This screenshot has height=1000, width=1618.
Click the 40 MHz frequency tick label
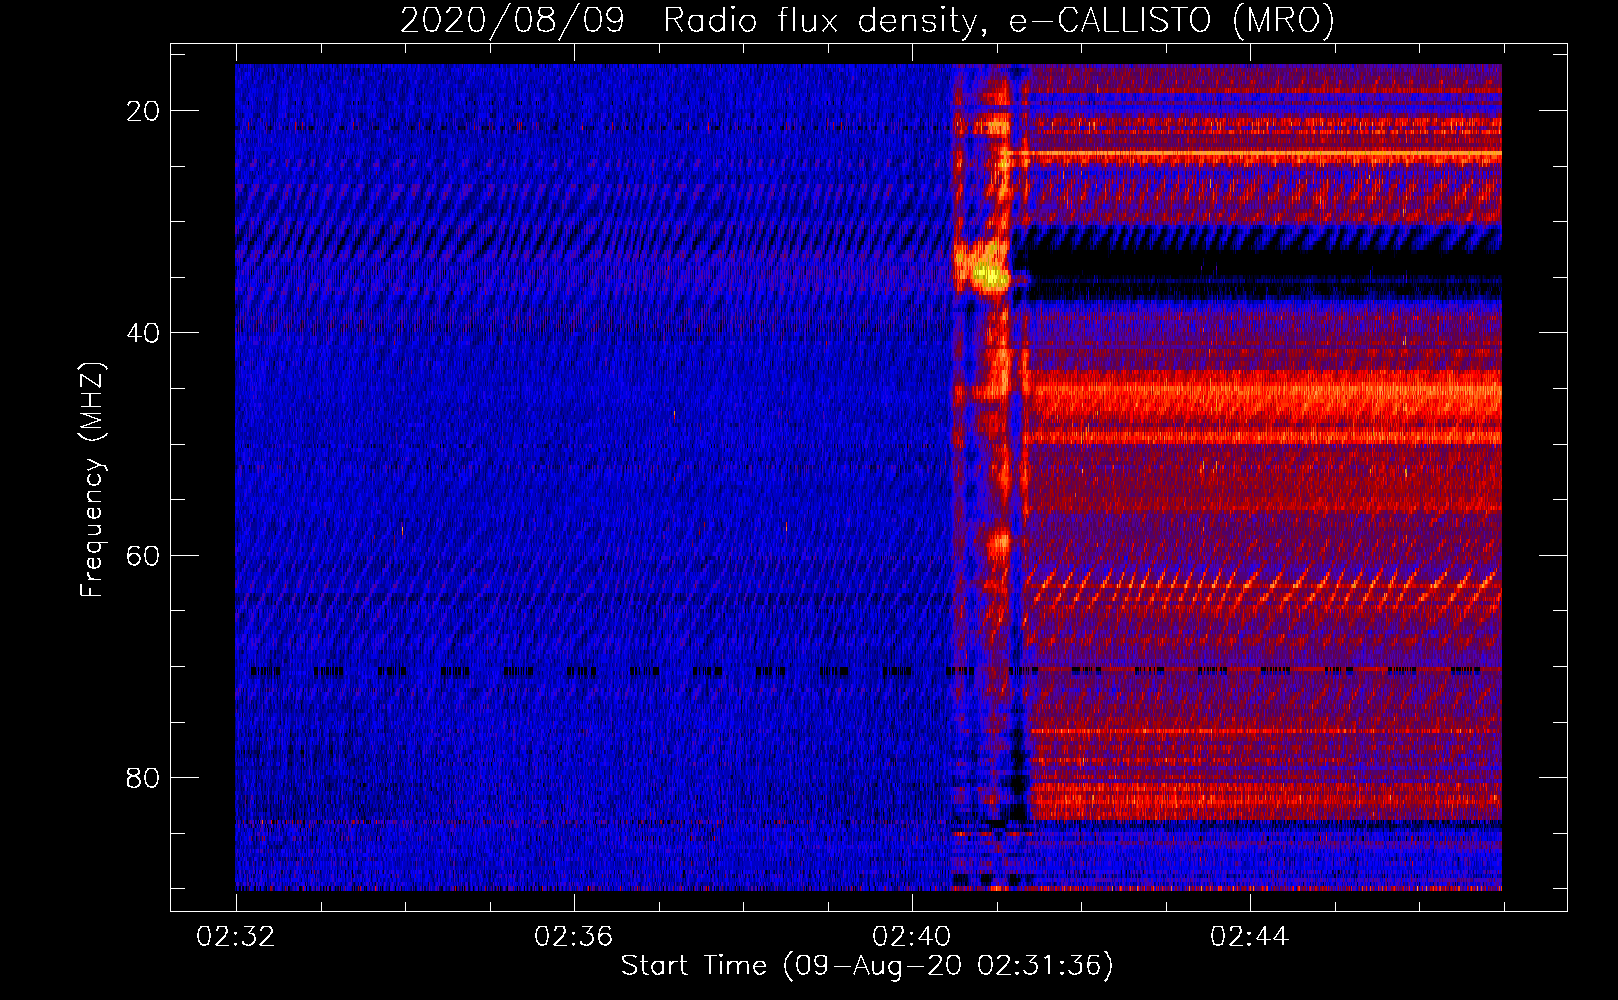click(143, 333)
